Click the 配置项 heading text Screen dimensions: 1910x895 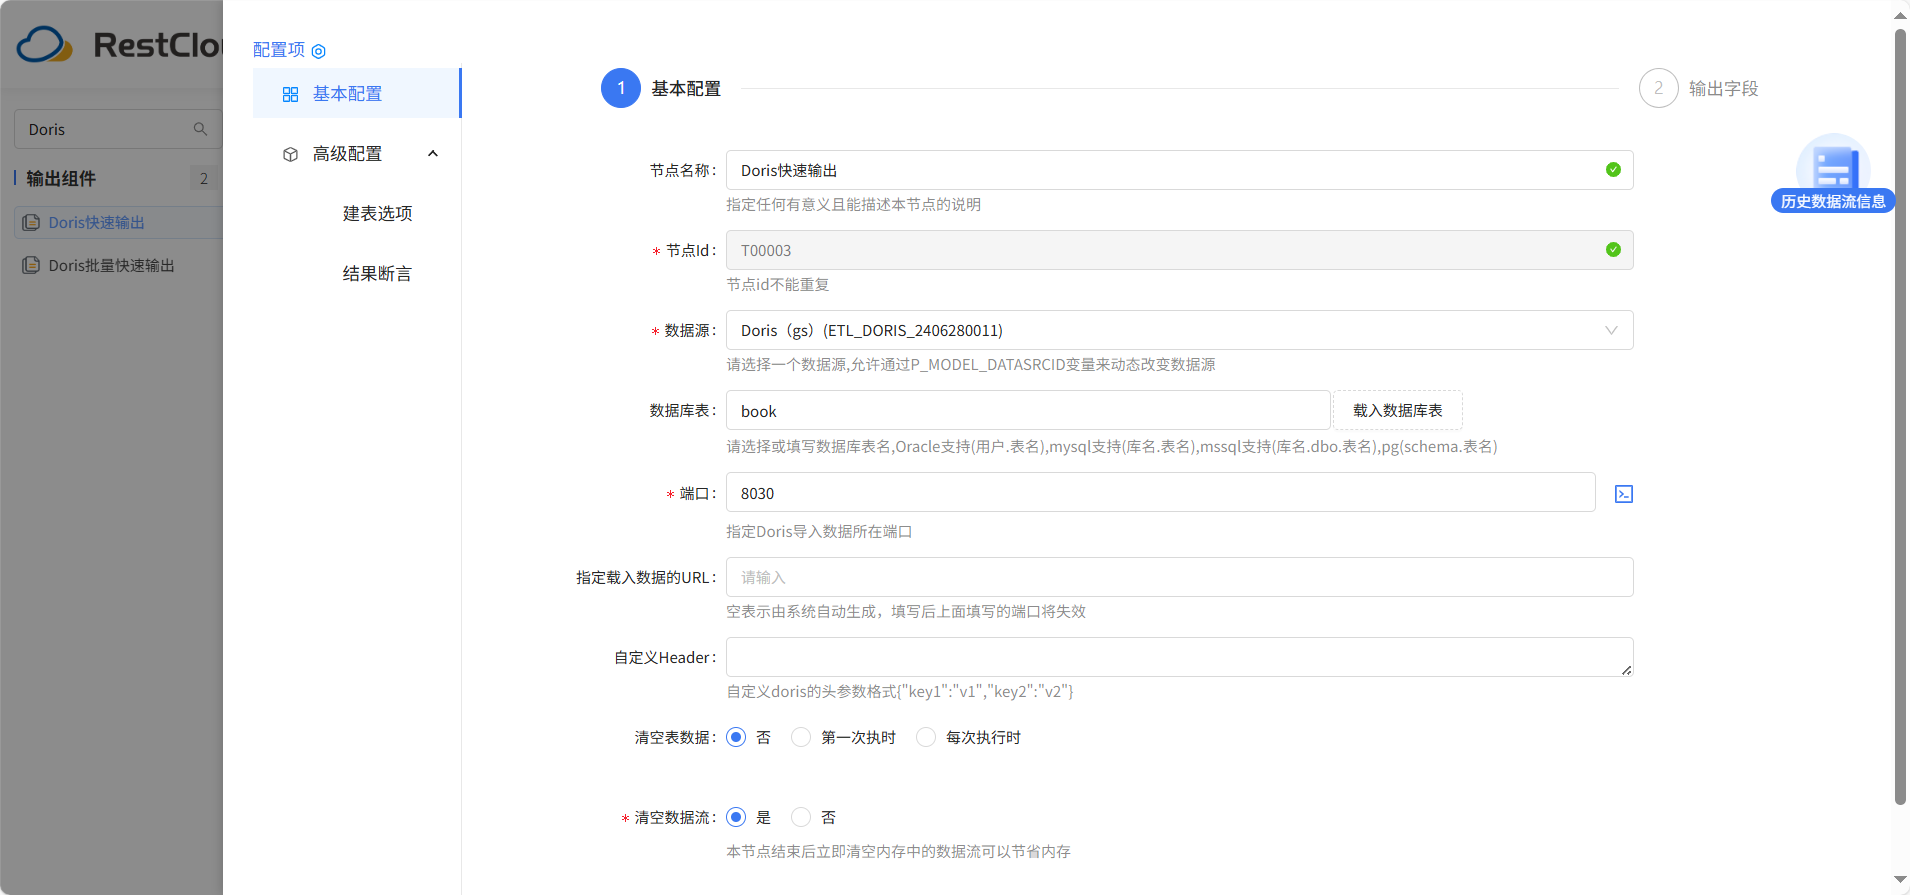click(x=279, y=50)
